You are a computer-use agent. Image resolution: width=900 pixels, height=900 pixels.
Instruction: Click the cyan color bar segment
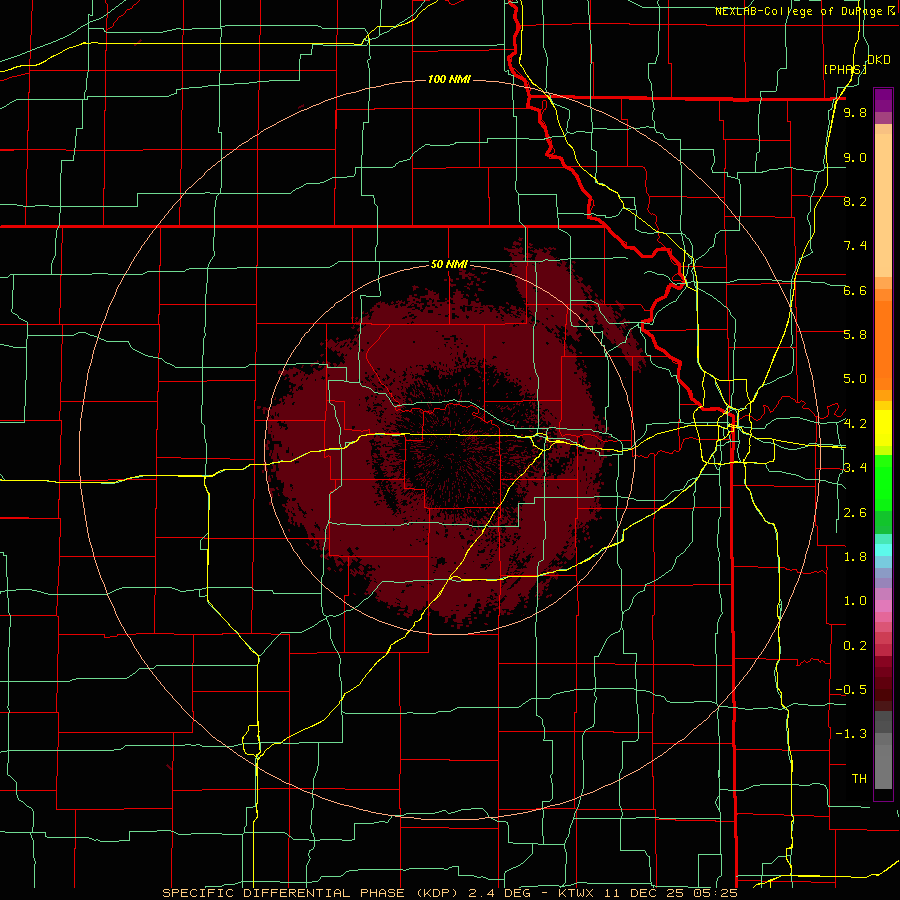(x=883, y=550)
